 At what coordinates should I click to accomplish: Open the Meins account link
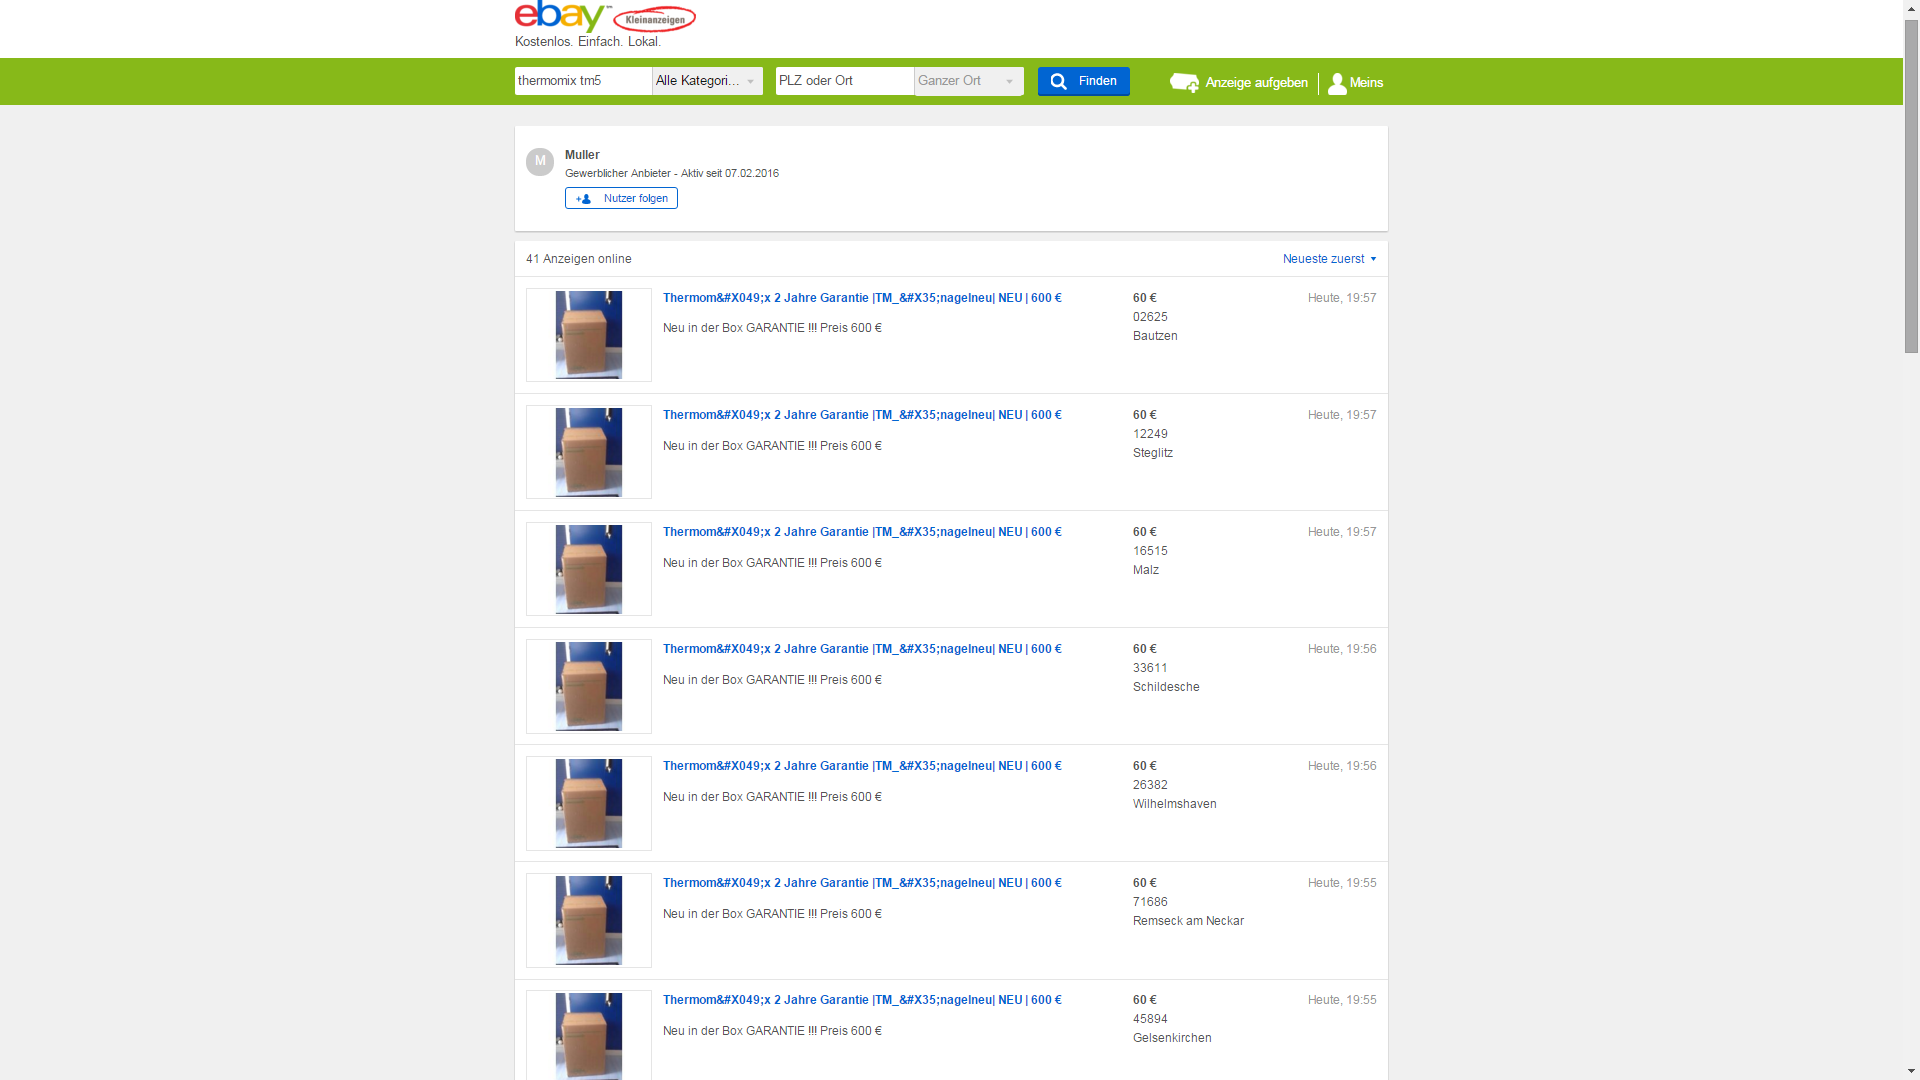click(x=1356, y=83)
